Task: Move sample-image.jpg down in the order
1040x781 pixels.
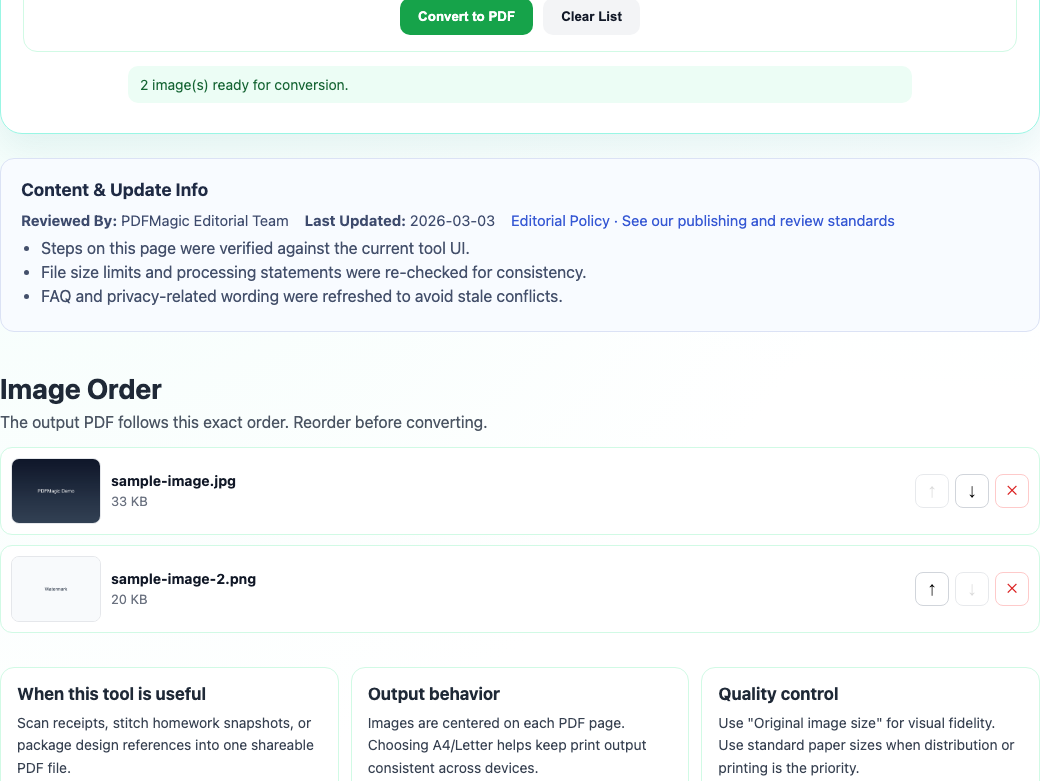Action: [x=971, y=491]
